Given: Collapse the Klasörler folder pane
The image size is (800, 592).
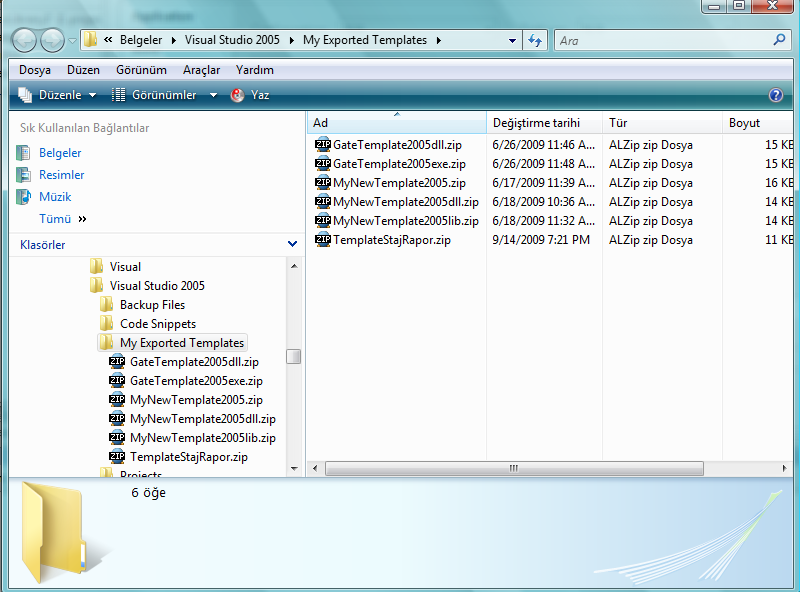Looking at the screenshot, I should (x=292, y=244).
